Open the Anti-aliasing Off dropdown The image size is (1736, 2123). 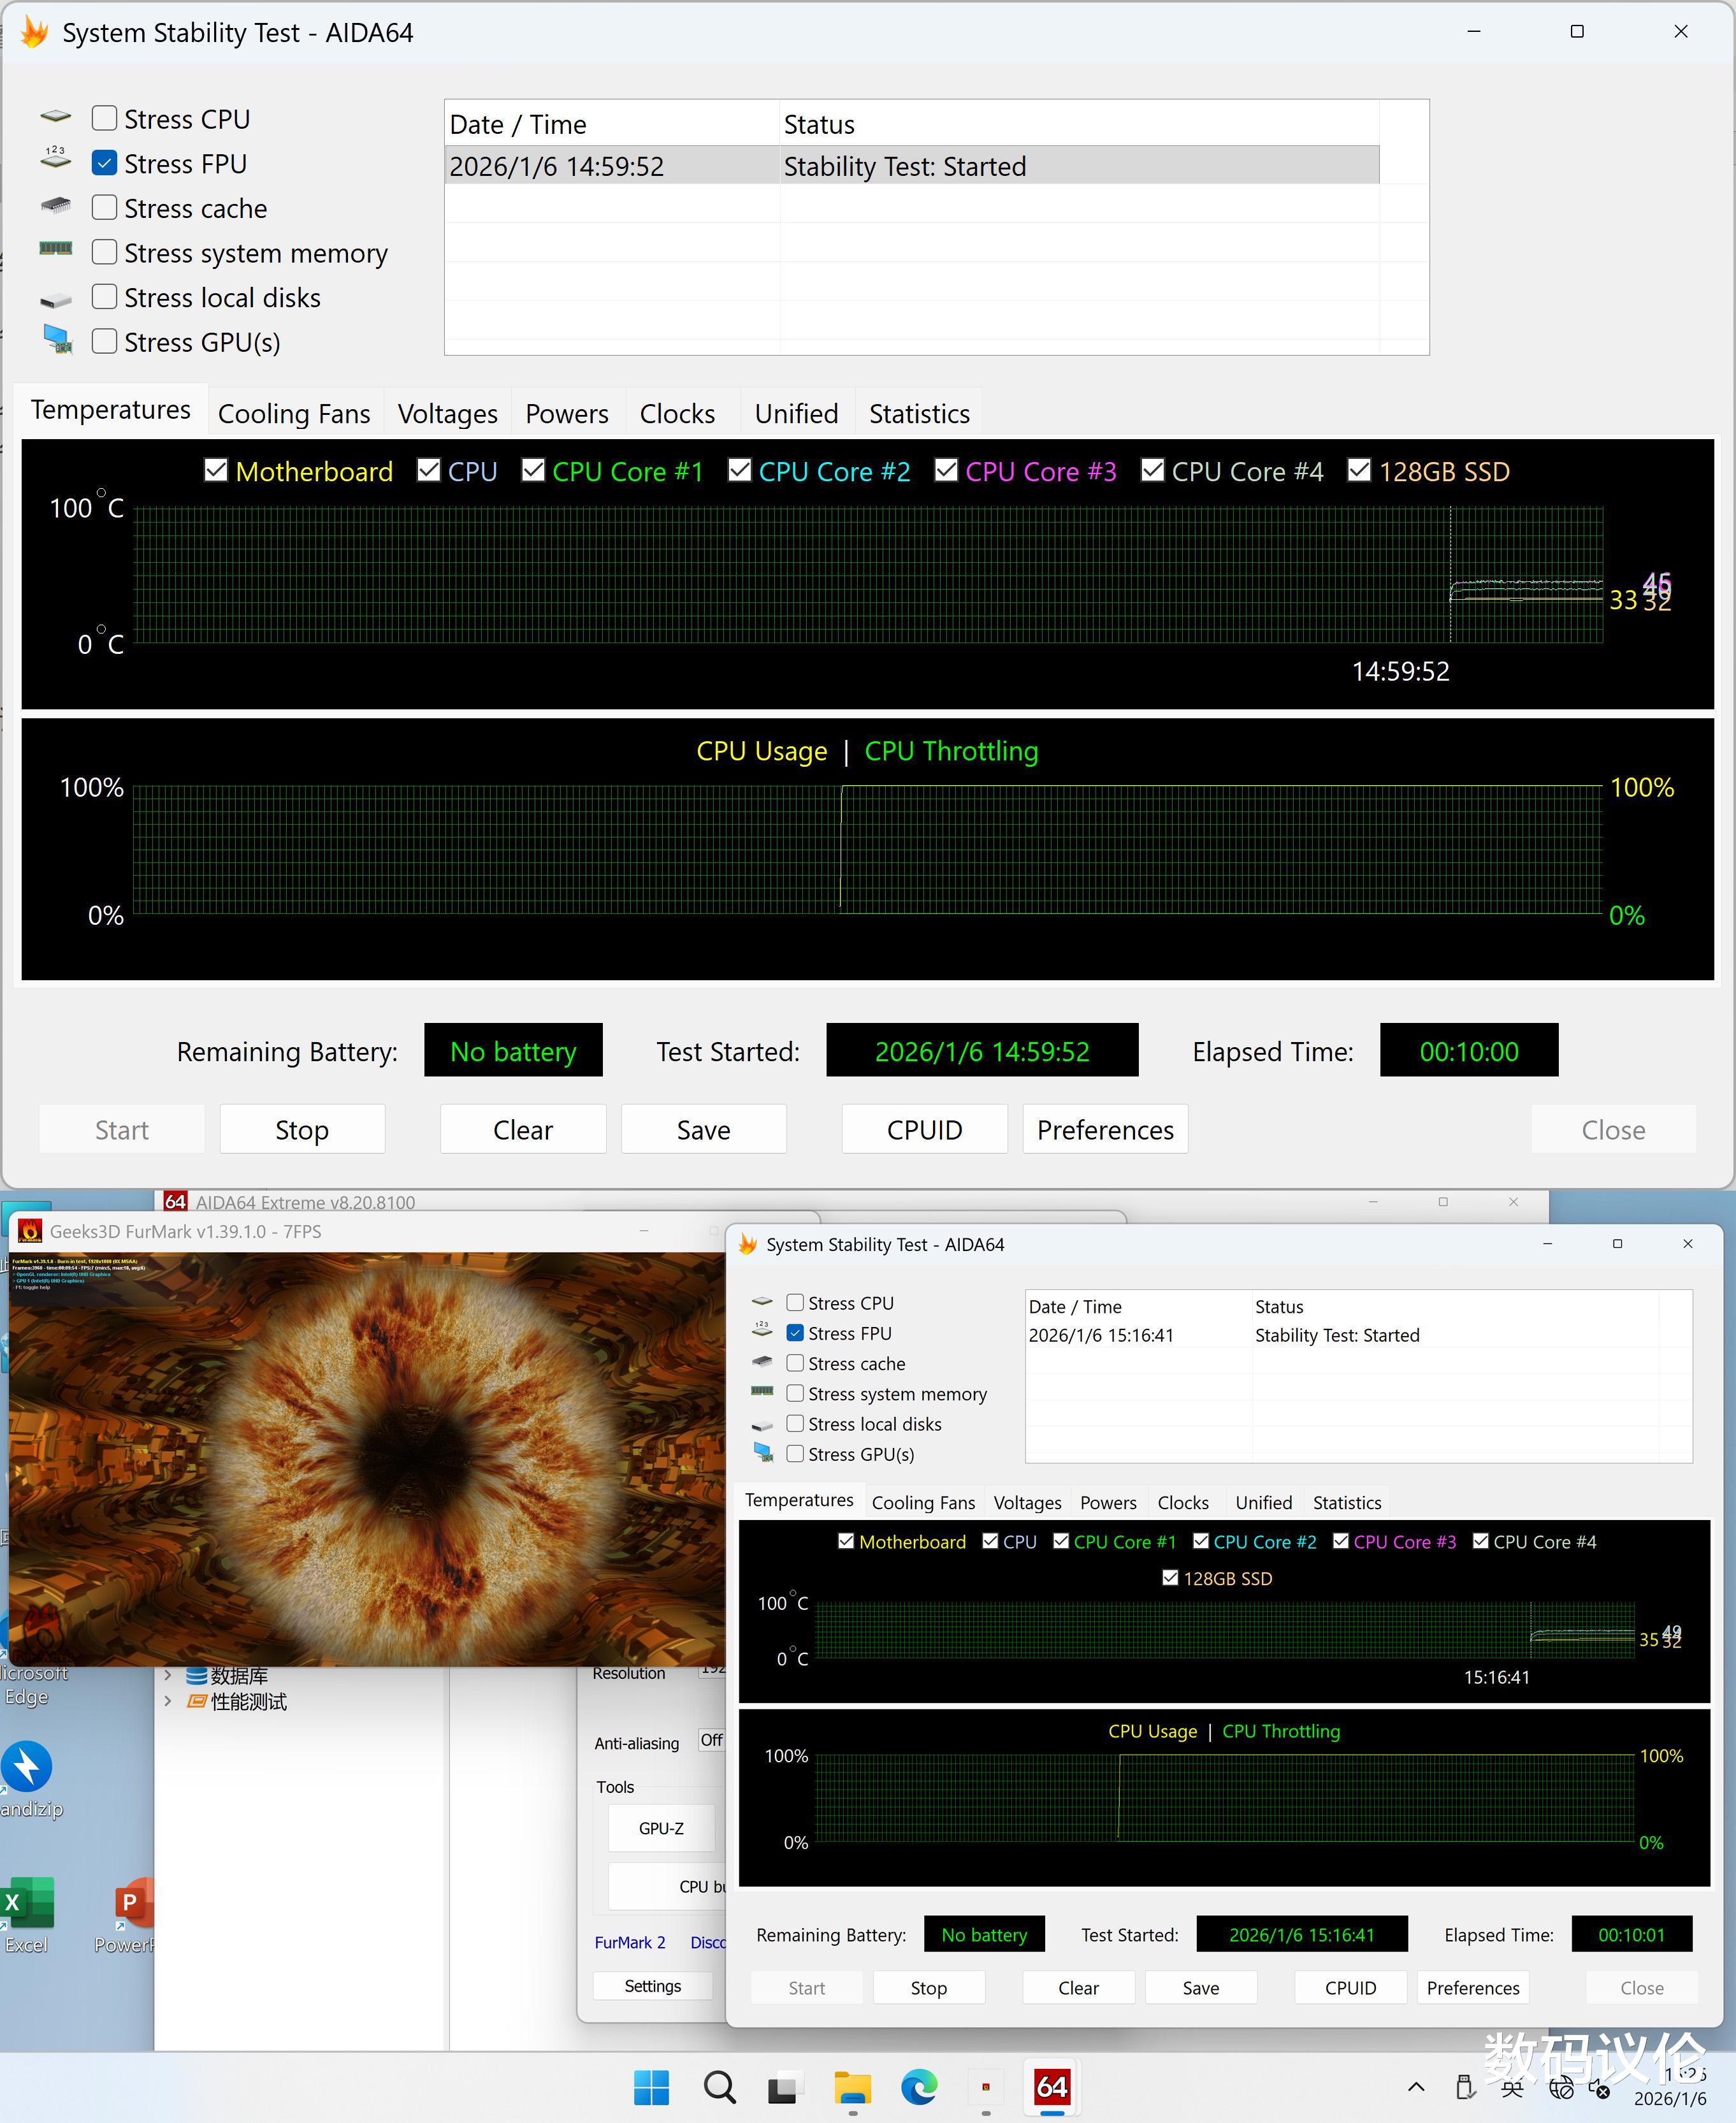coord(711,1741)
